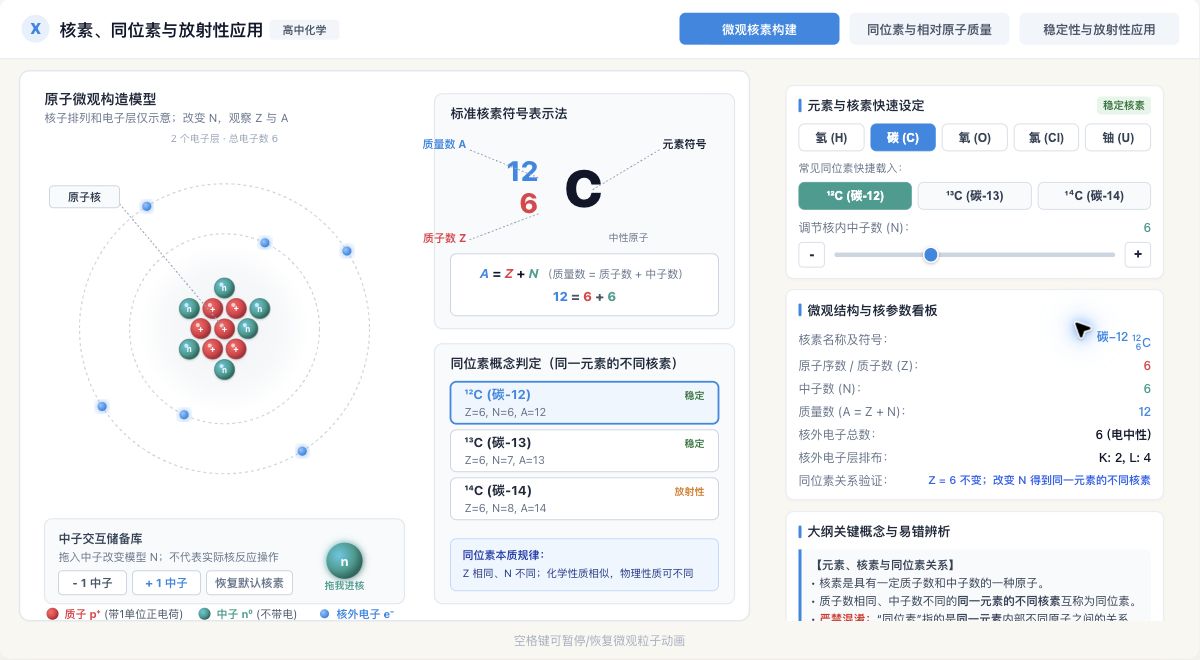Click the 元素符号 label
This screenshot has width=1200, height=660.
(684, 144)
